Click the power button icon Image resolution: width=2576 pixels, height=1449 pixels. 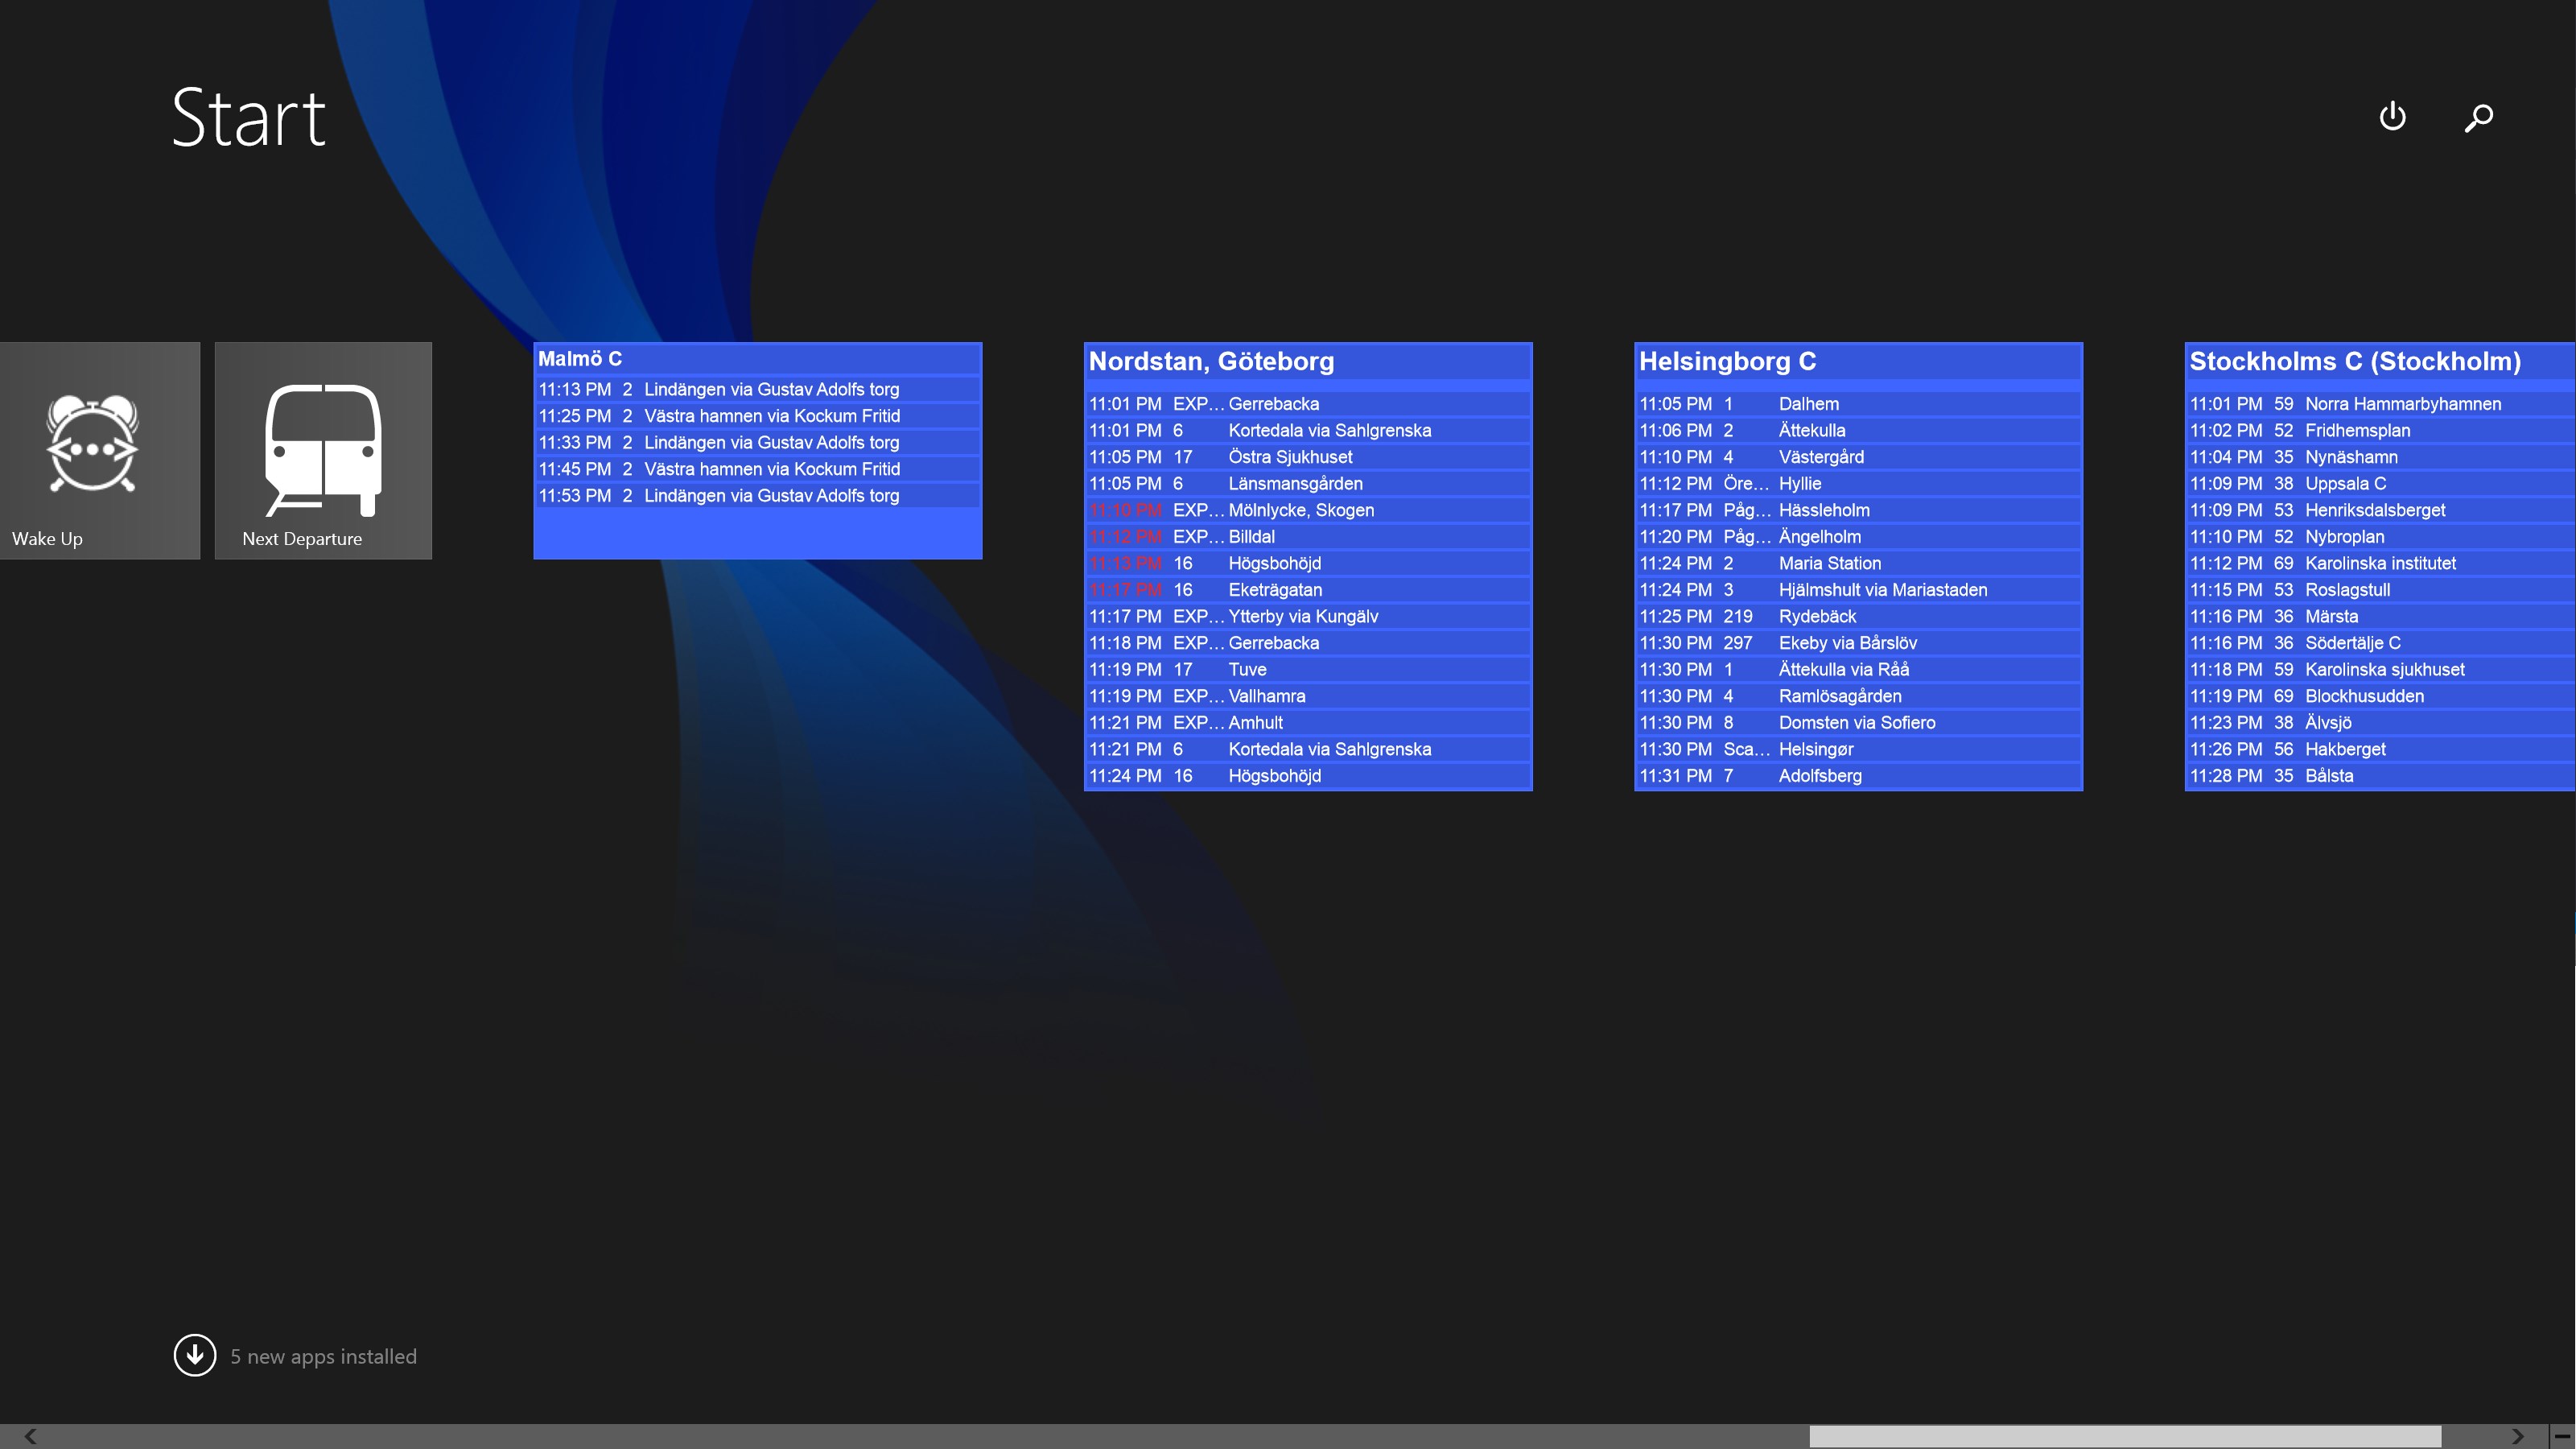[x=2392, y=117]
